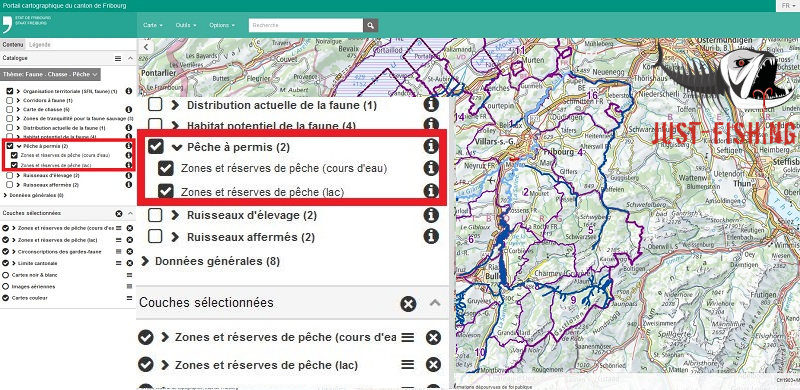Viewport: 800px width, 390px height.
Task: Select Cartes couleur base map
Action: click(6, 298)
